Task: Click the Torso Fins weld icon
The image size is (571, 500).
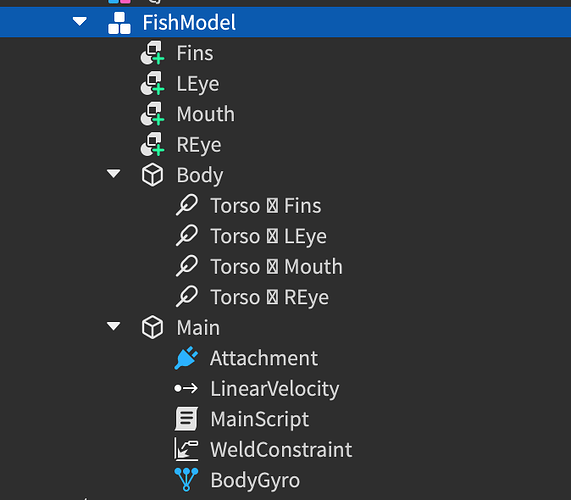Action: click(187, 205)
